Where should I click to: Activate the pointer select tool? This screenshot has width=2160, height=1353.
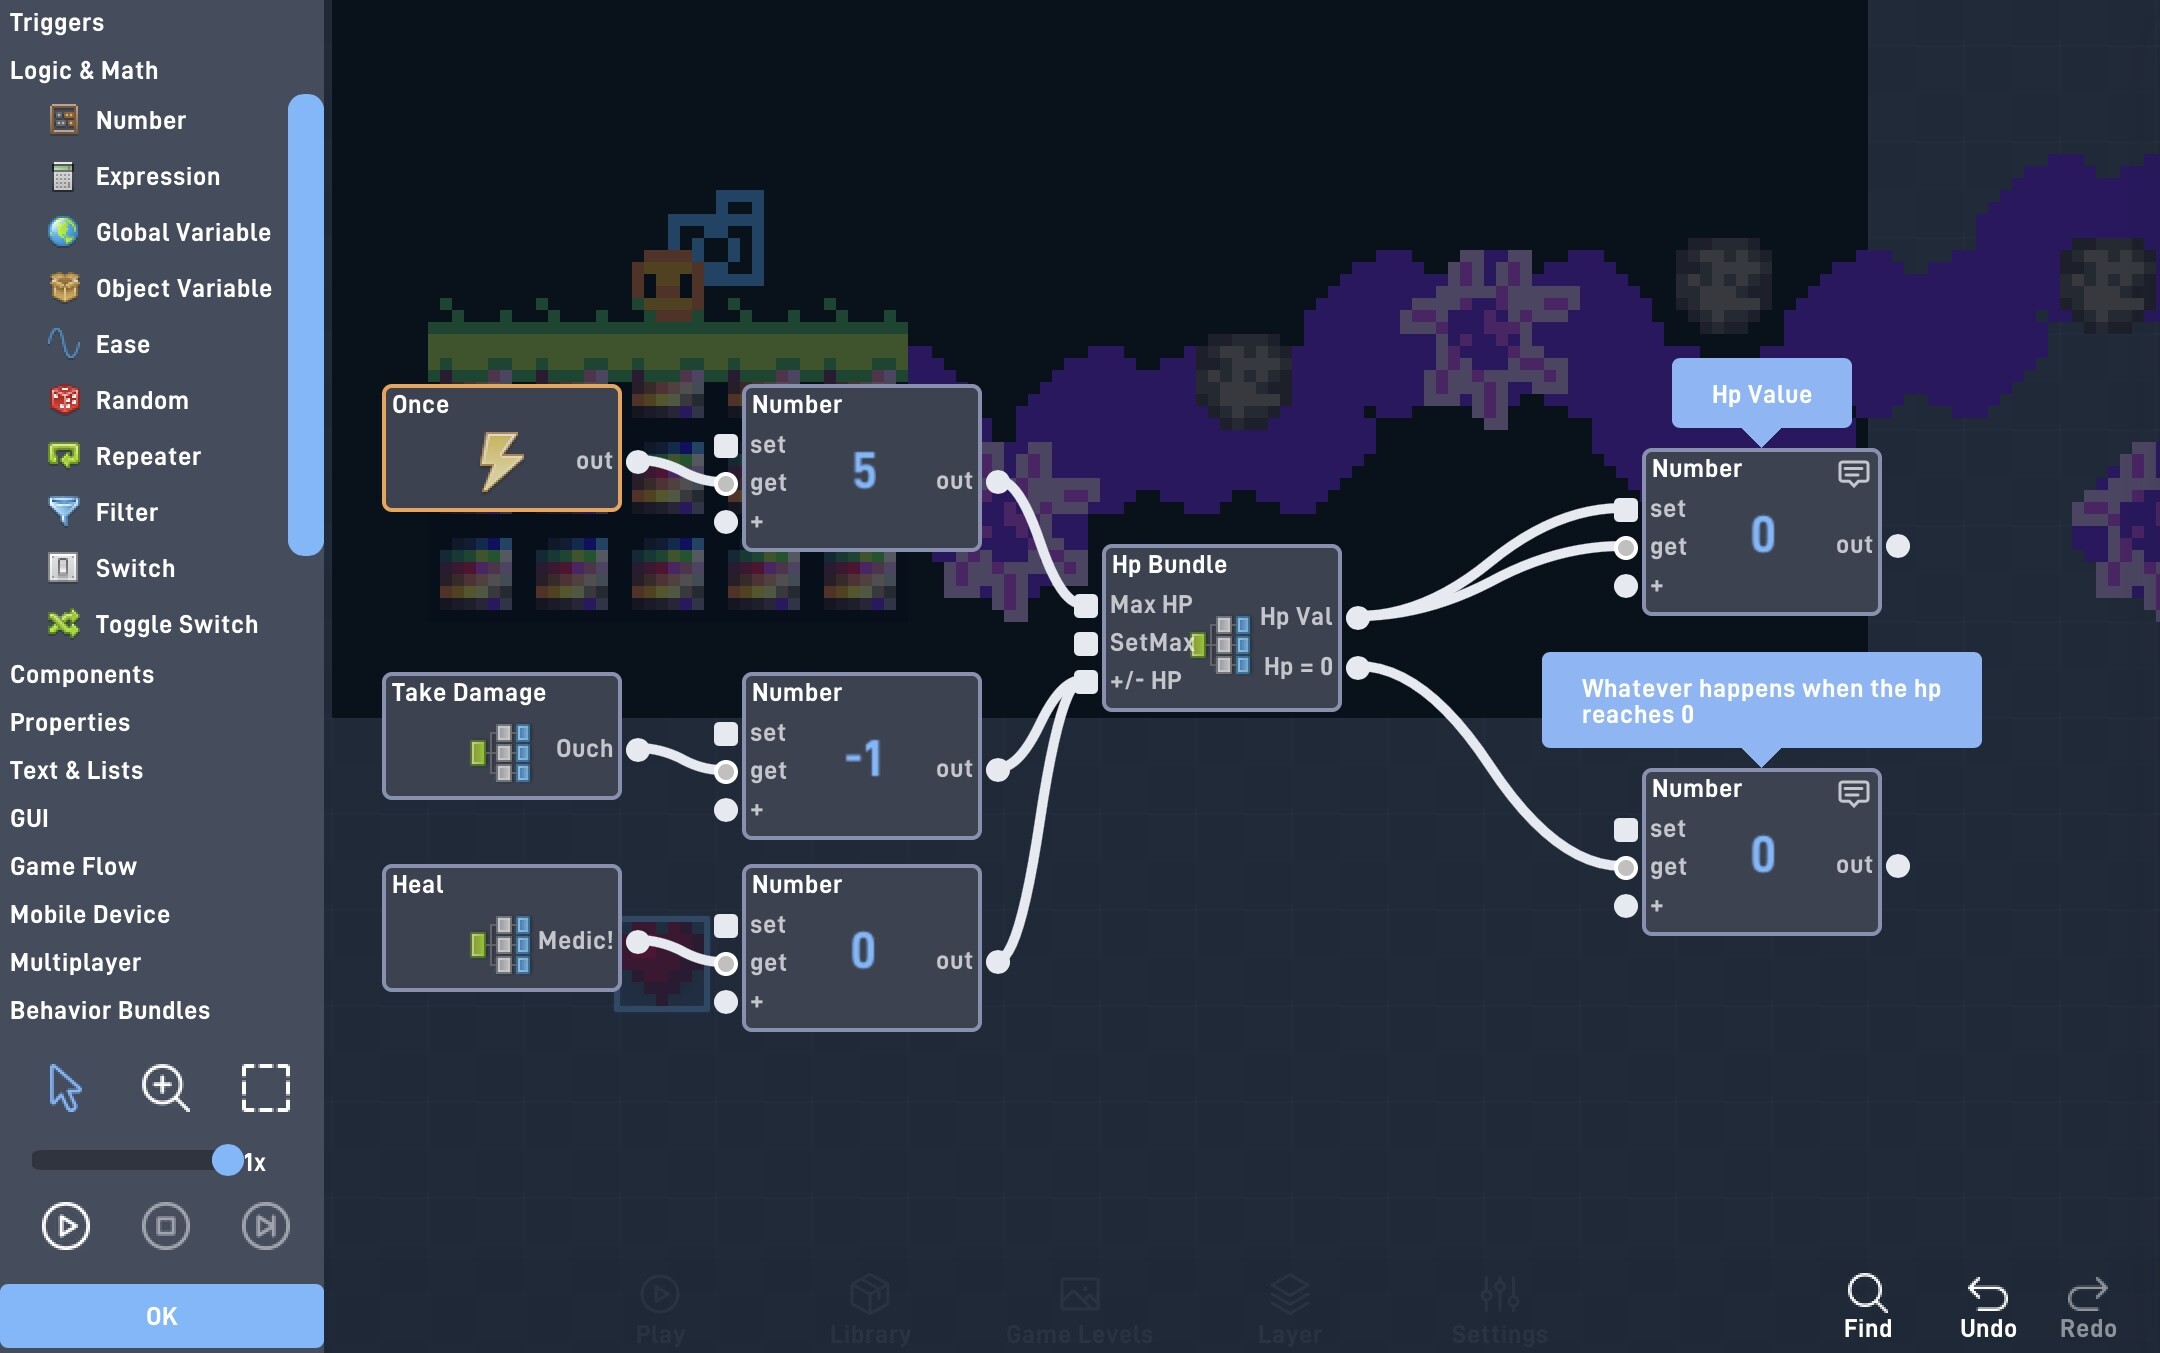point(65,1088)
